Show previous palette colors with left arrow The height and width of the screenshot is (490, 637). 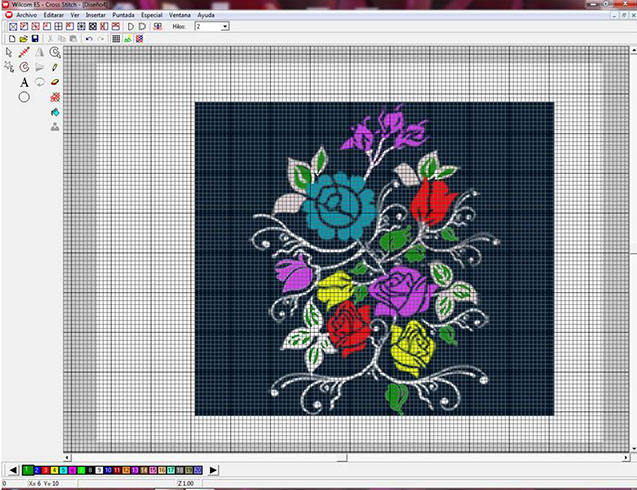[x=13, y=470]
